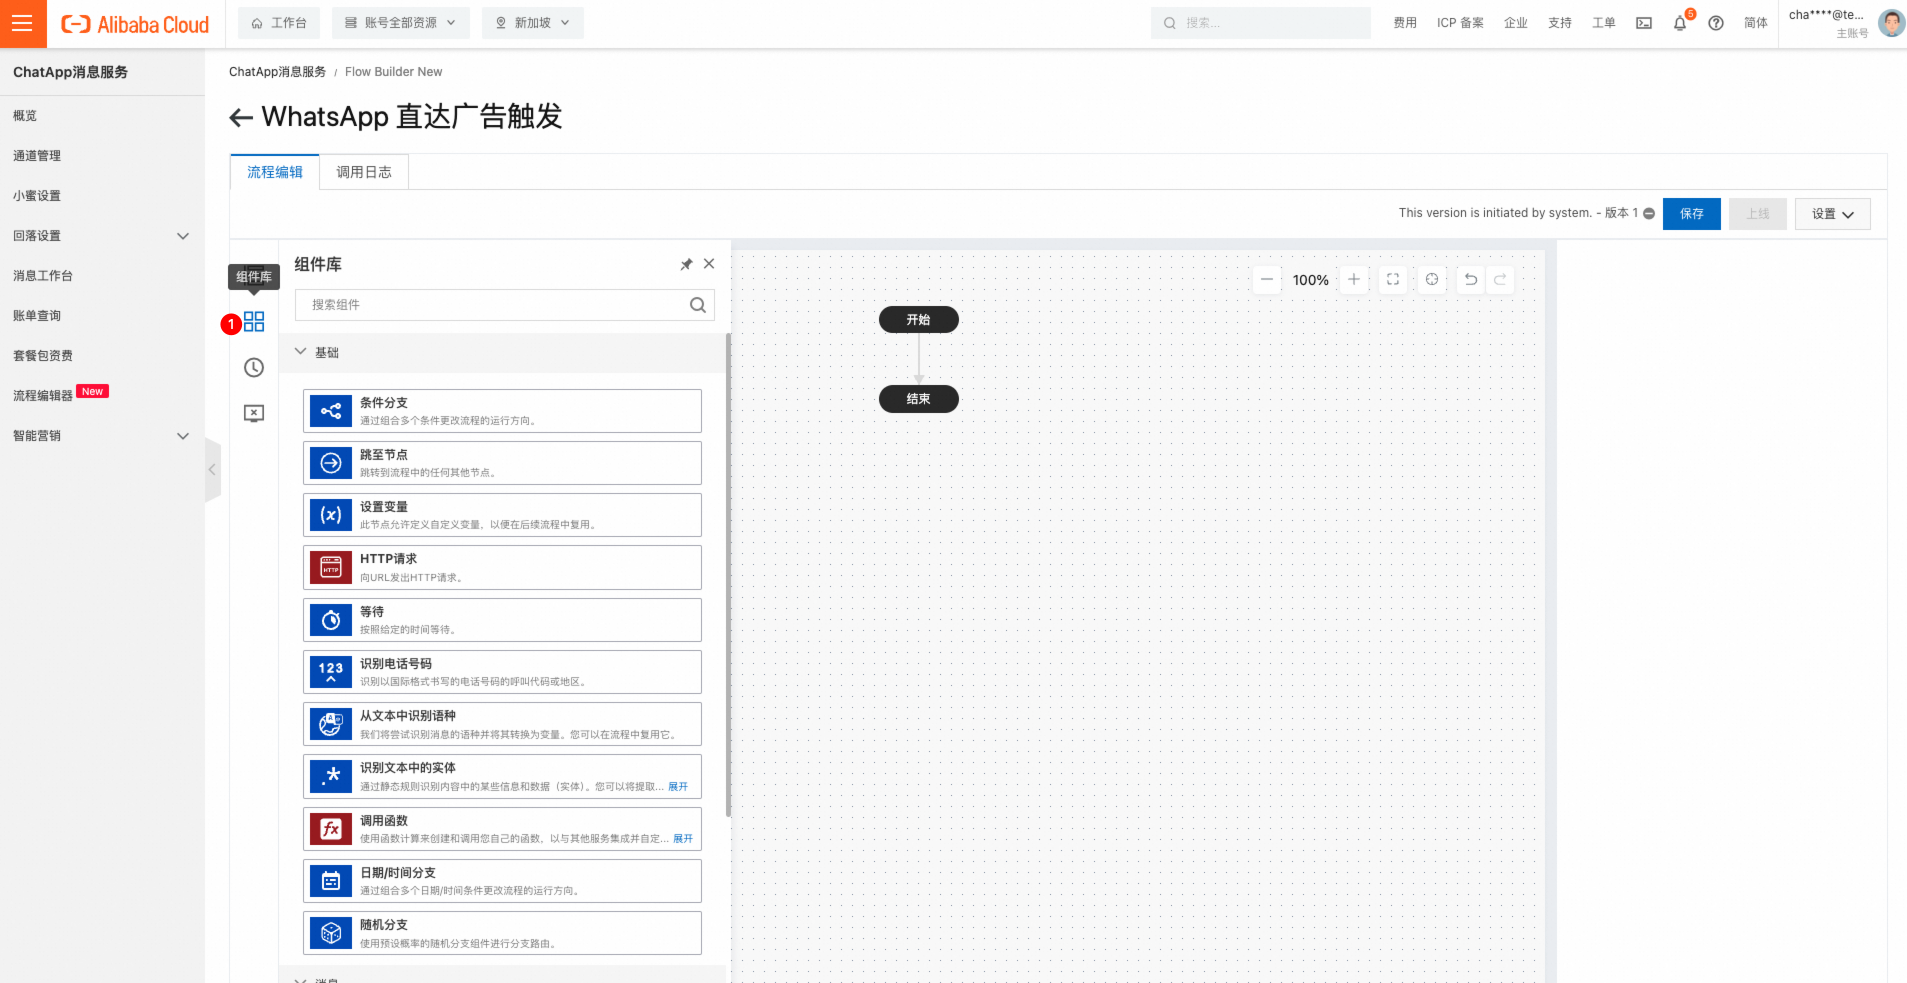Select the 跳至节点 component icon
This screenshot has width=1907, height=983.
[x=331, y=463]
